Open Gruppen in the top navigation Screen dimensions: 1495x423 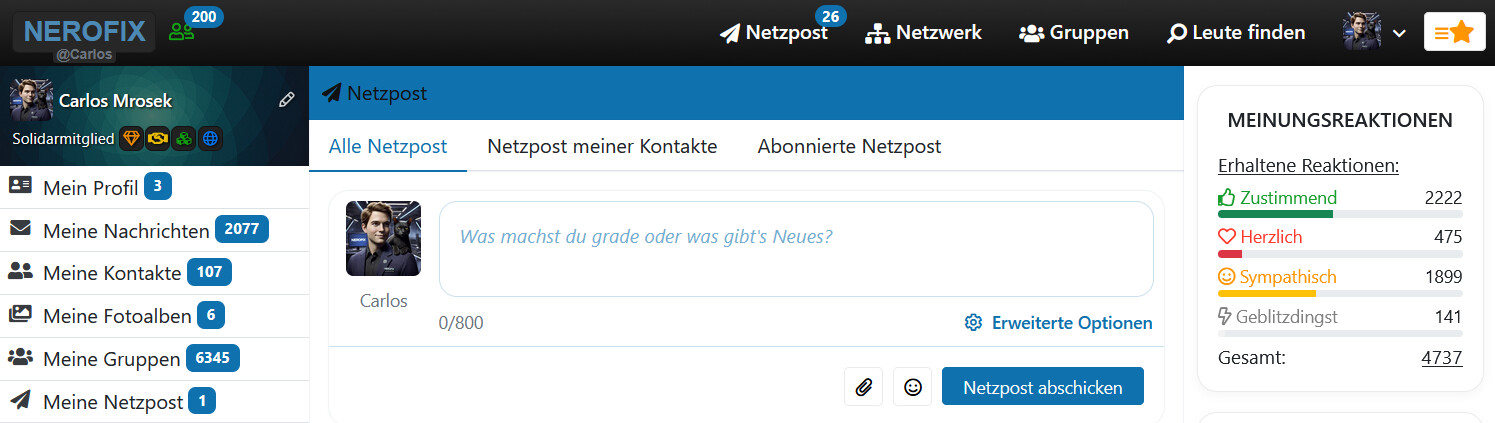click(x=1074, y=33)
